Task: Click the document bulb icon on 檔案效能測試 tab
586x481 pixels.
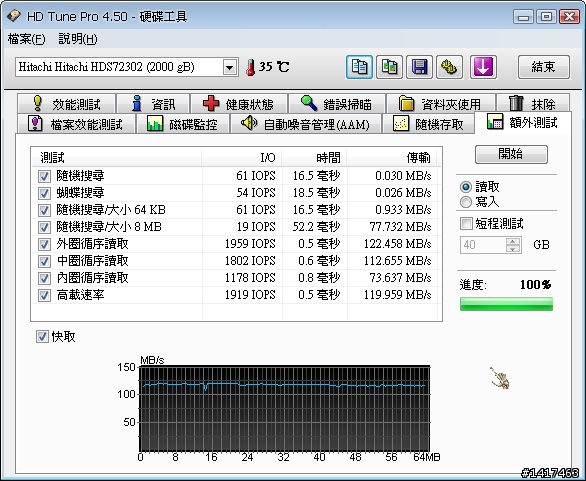Action: point(35,123)
